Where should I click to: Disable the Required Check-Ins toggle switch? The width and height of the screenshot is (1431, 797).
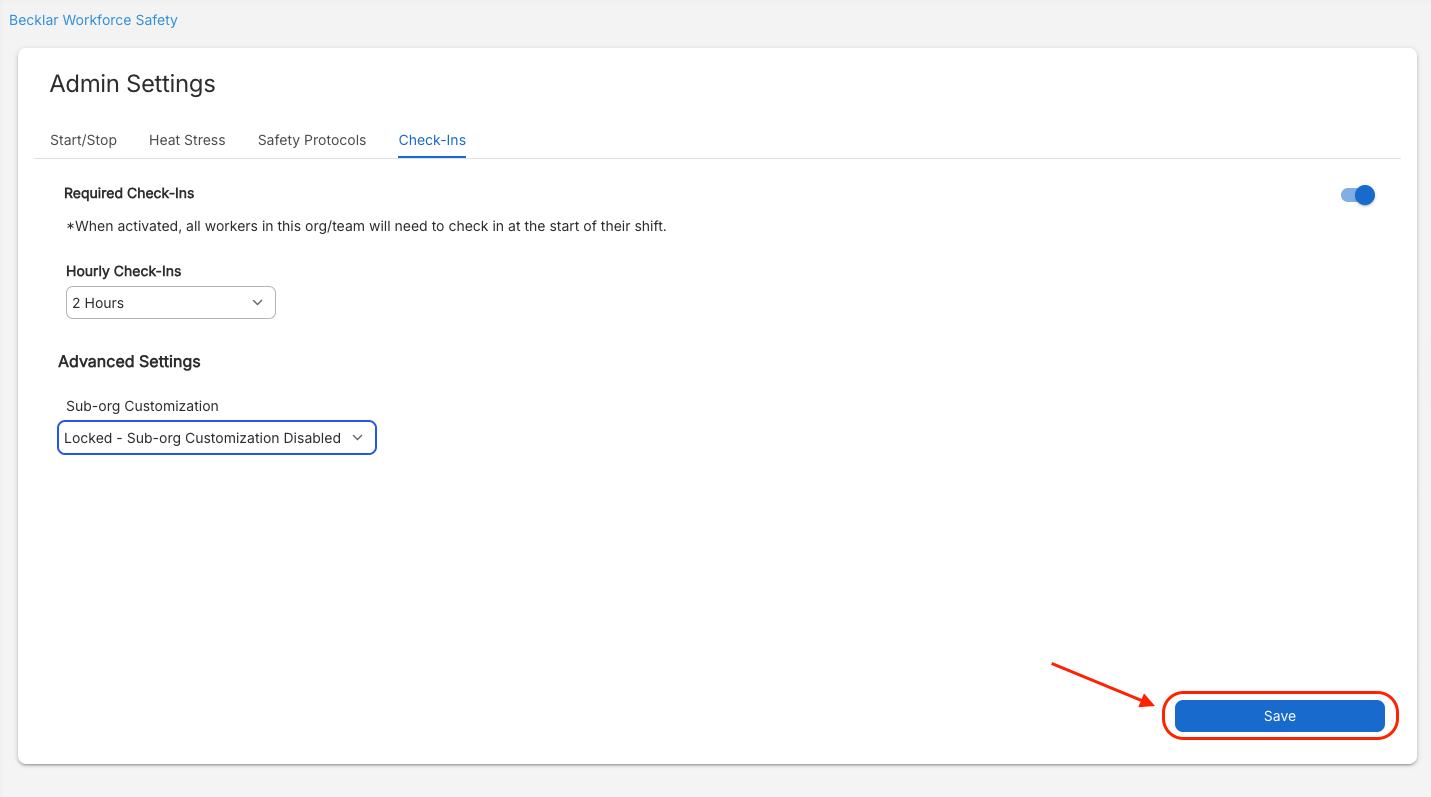pyautogui.click(x=1358, y=195)
